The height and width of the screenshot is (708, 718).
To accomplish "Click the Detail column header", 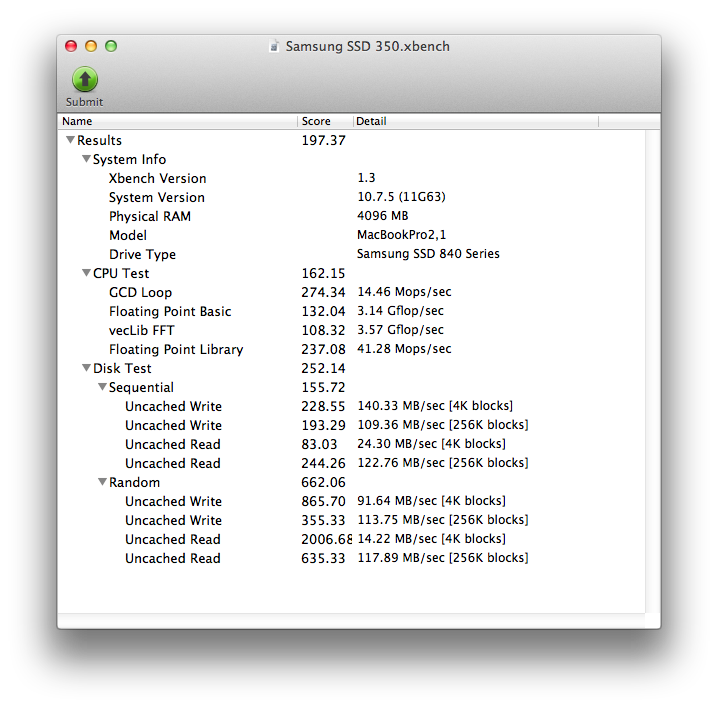I will 476,121.
